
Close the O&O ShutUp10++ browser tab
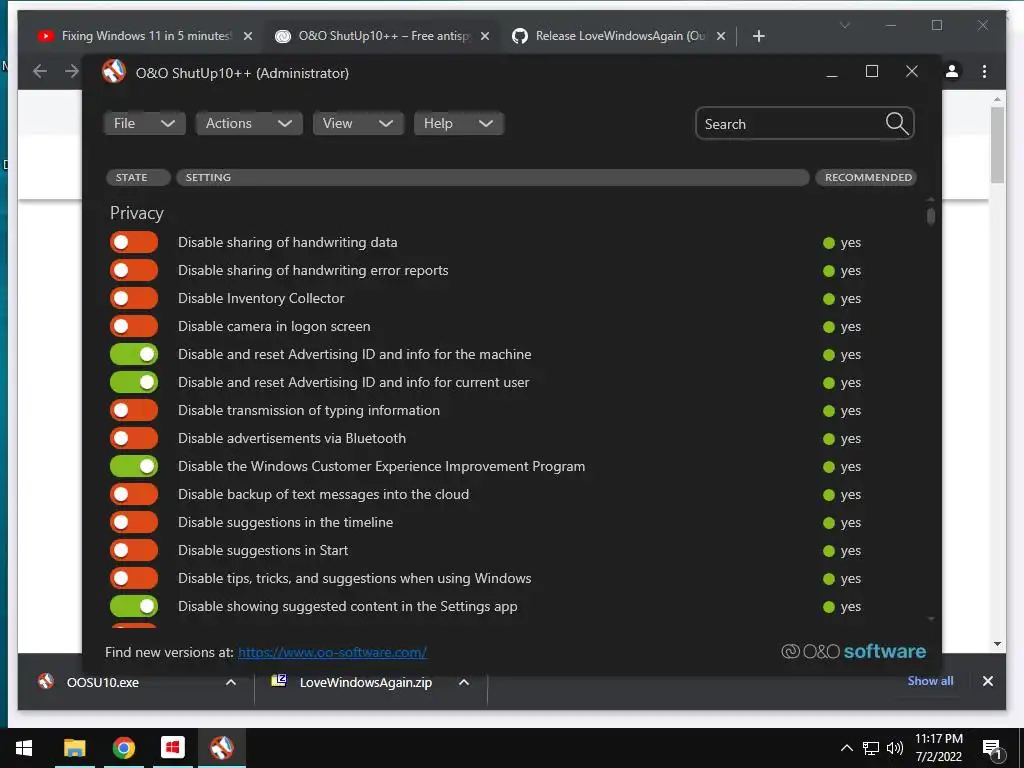point(485,36)
